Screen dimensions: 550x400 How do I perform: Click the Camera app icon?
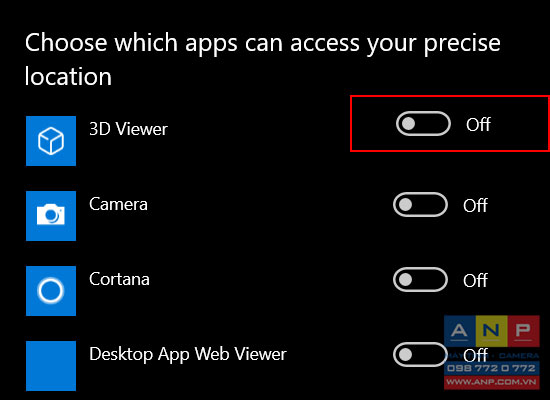click(x=51, y=216)
